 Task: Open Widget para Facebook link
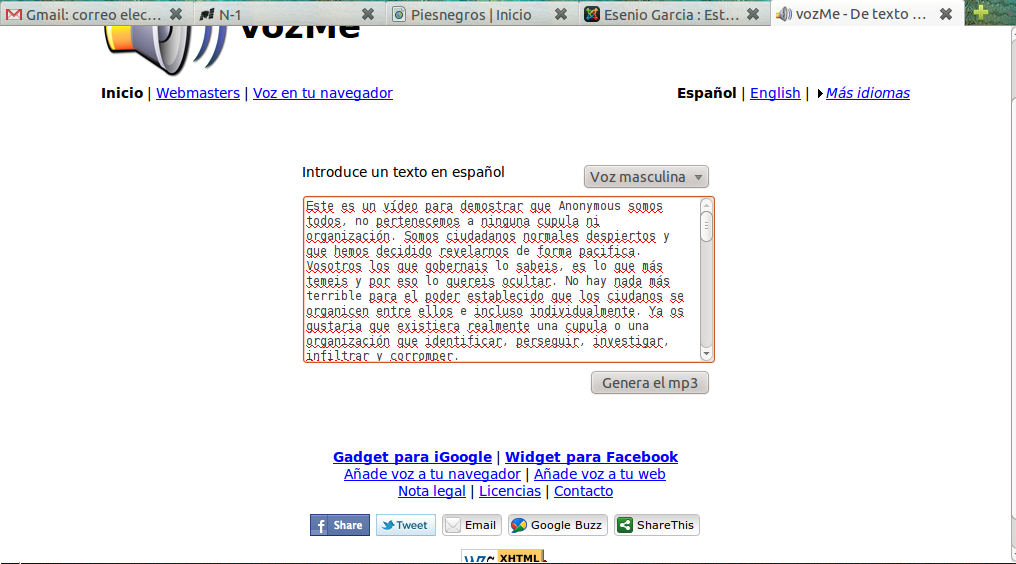coord(592,457)
